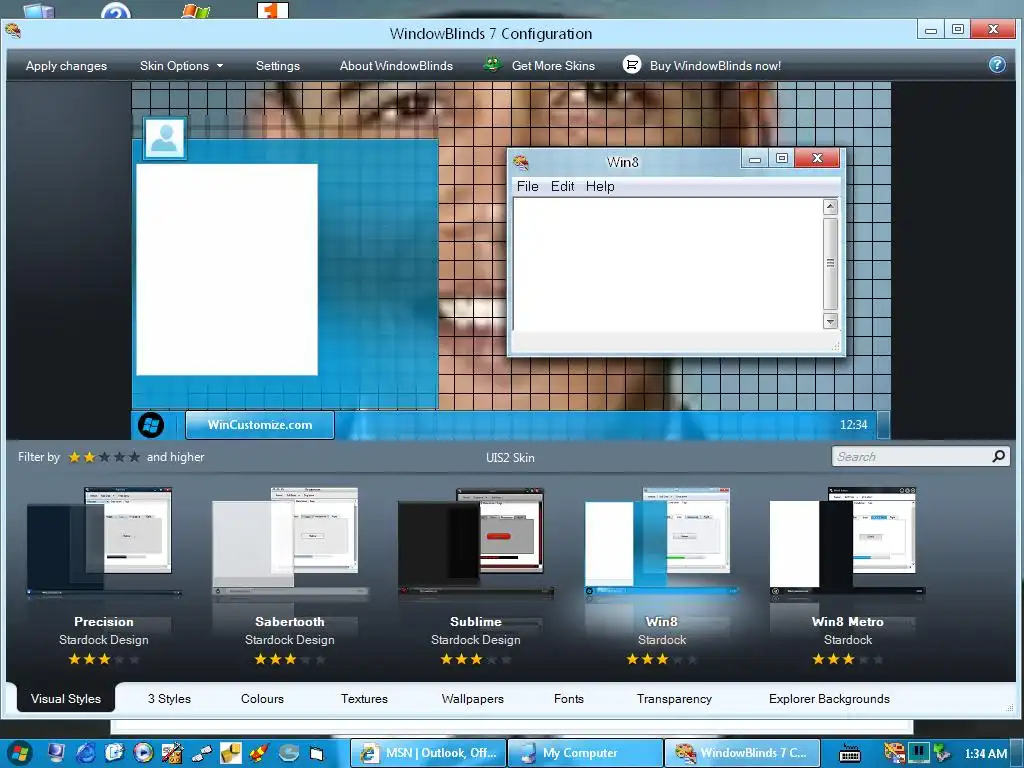The image size is (1024, 768).
Task: Click the shopping cart buy icon
Action: (632, 64)
